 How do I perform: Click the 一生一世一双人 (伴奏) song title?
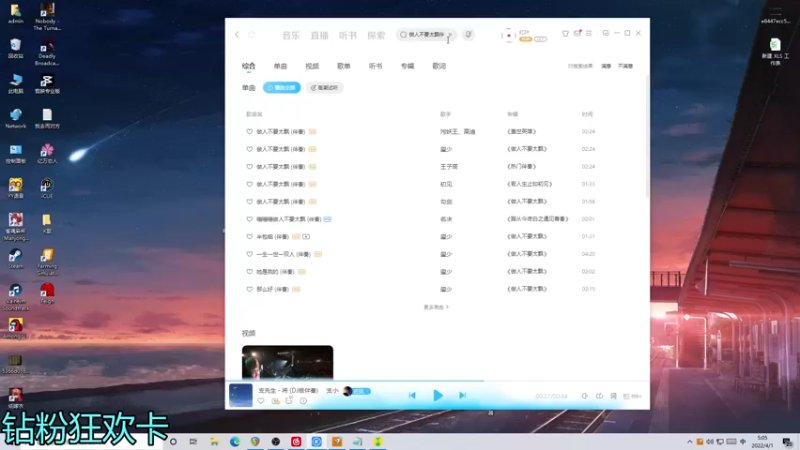tap(283, 254)
